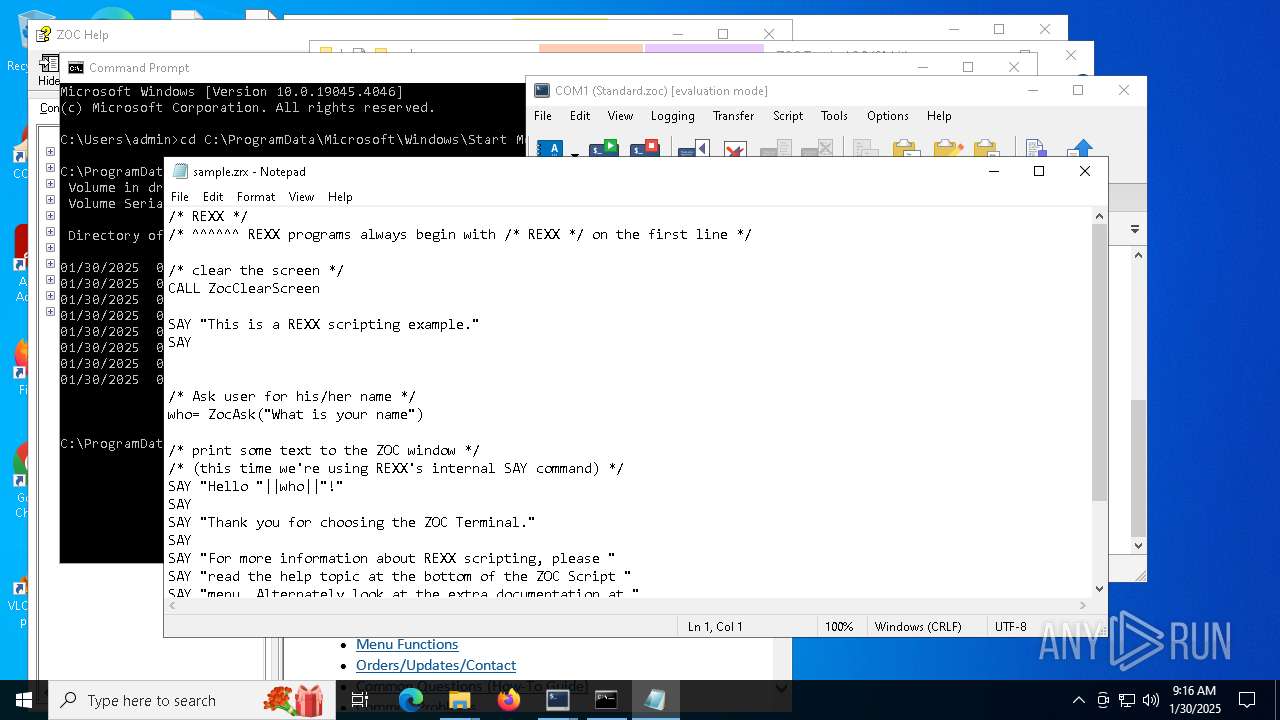The height and width of the screenshot is (720, 1280).
Task: Click the "who= ZocAsk" line in Notepad
Action: (x=296, y=414)
